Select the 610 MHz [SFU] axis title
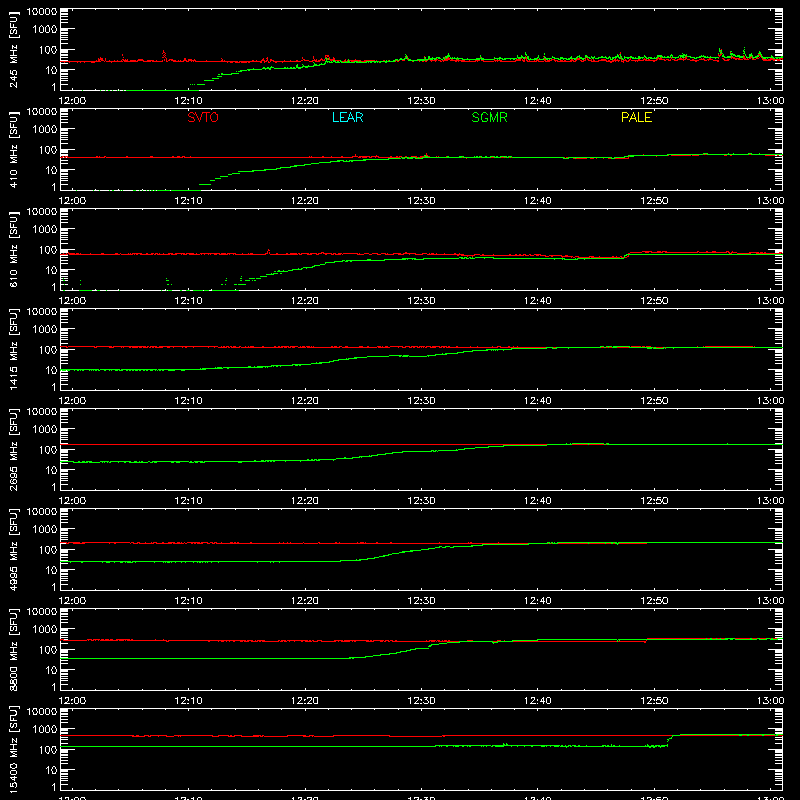The width and height of the screenshot is (800, 800). pyautogui.click(x=14, y=249)
